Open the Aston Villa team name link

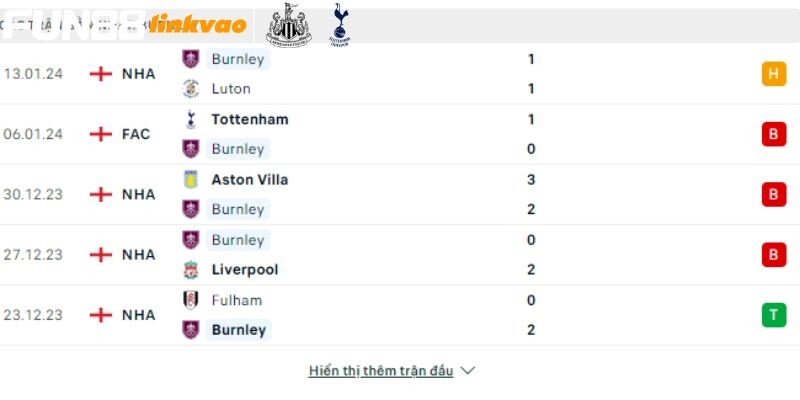pyautogui.click(x=250, y=180)
